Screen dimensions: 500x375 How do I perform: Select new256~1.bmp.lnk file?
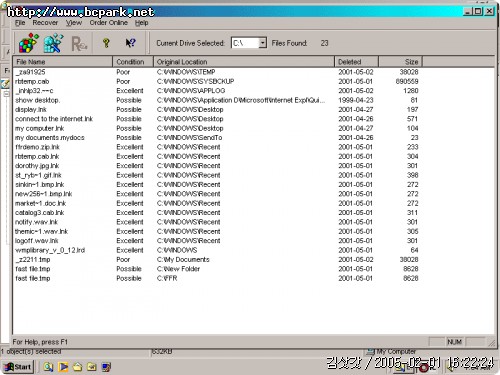pyautogui.click(x=44, y=194)
